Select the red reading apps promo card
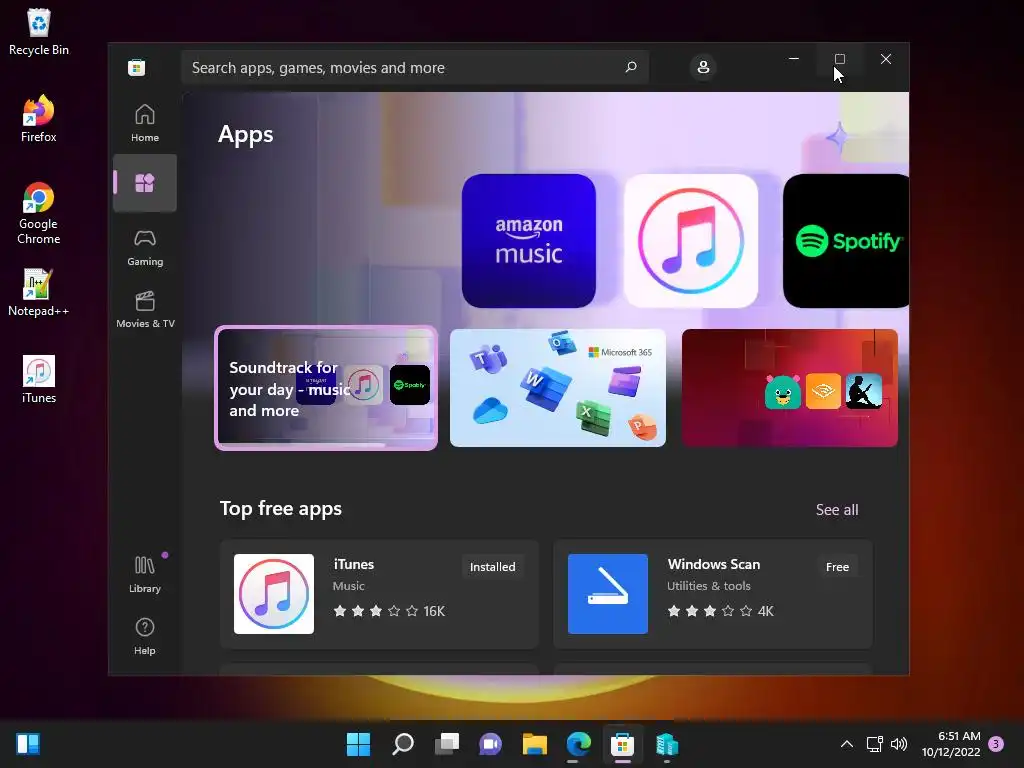Viewport: 1024px width, 768px height. [790, 388]
